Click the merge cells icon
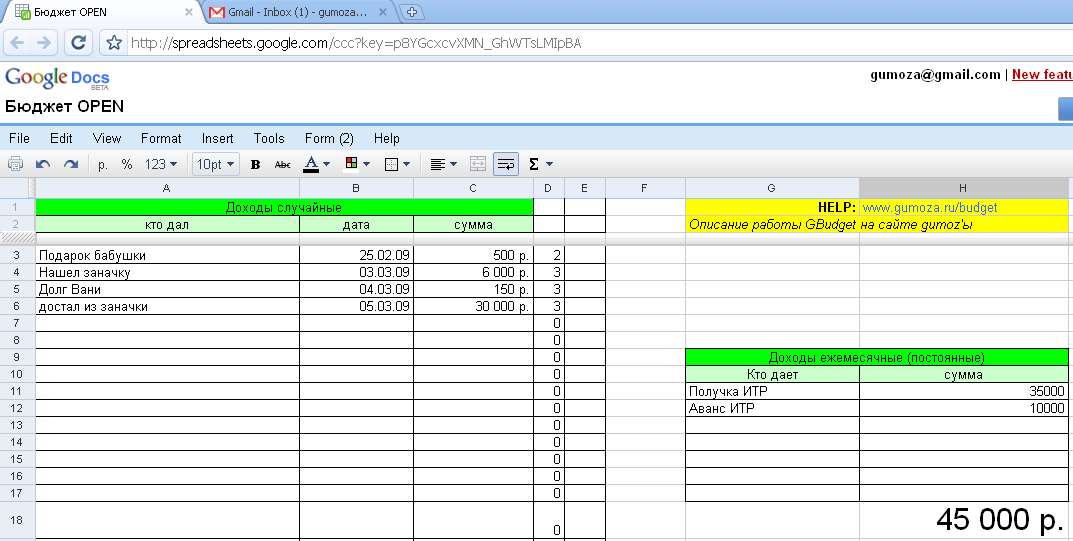This screenshot has width=1073, height=541. [478, 164]
